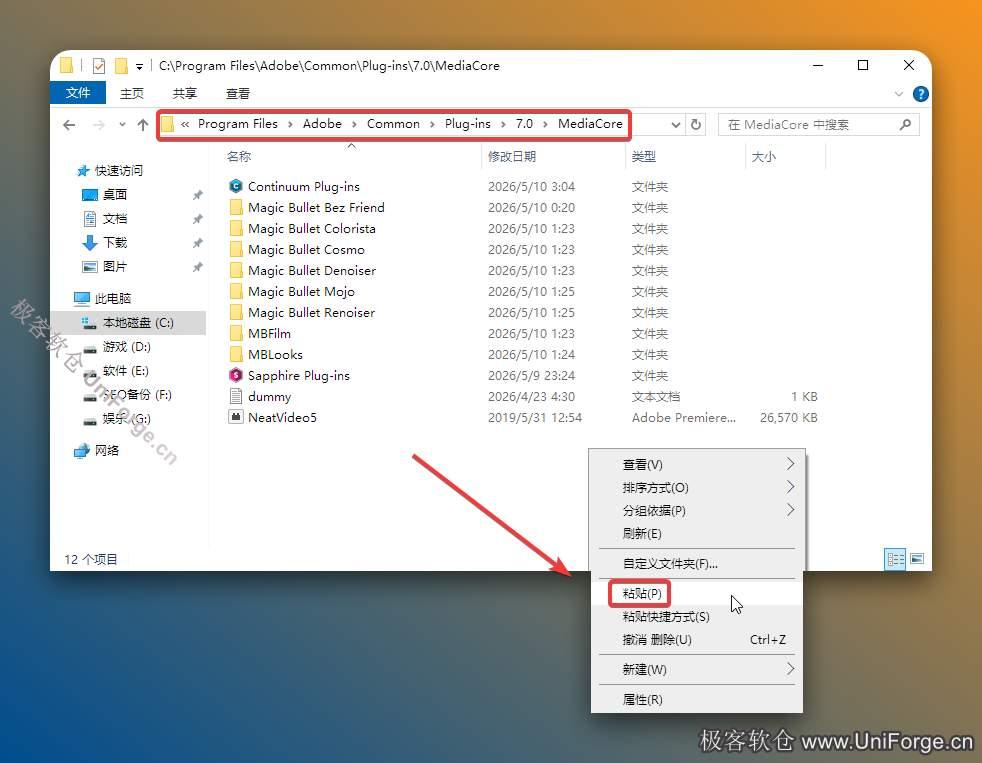Switch to large thumbnails view icon
The height and width of the screenshot is (763, 982).
(x=917, y=558)
